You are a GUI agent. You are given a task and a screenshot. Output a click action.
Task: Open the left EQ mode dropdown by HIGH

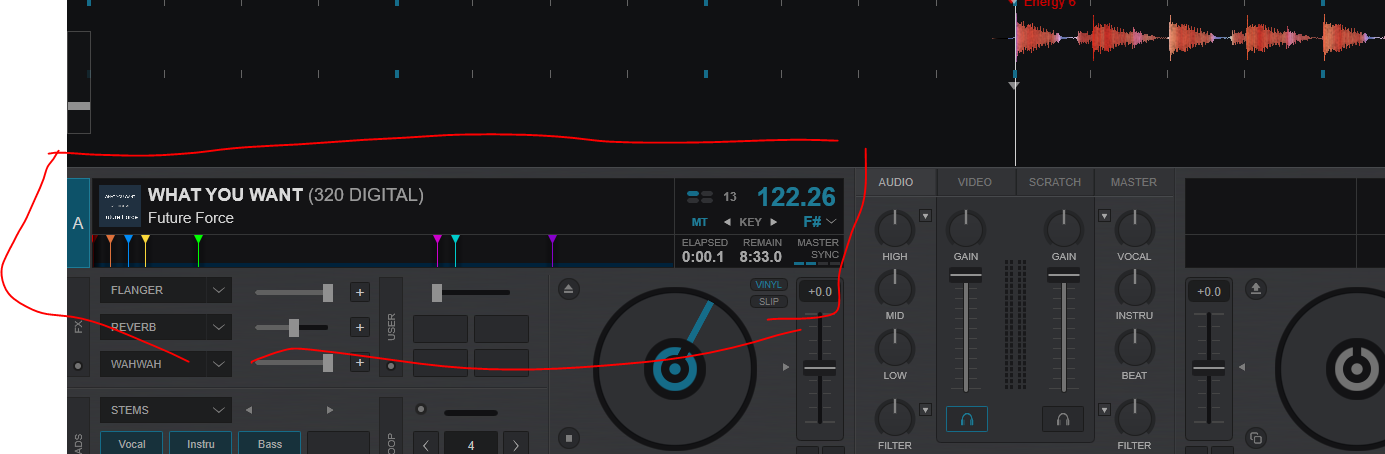(x=925, y=215)
